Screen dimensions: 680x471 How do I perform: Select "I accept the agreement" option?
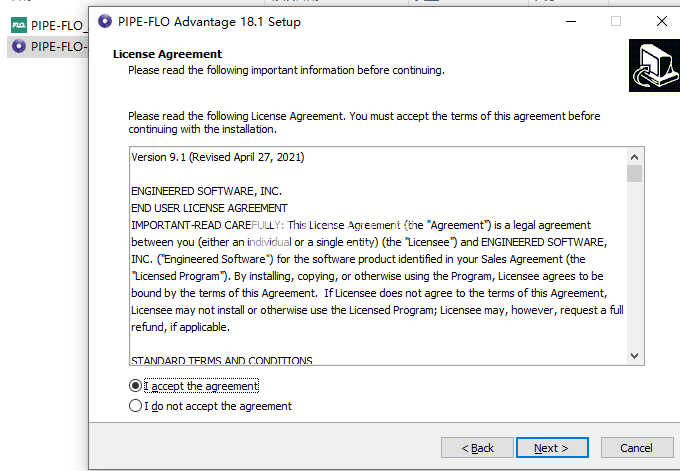point(136,386)
